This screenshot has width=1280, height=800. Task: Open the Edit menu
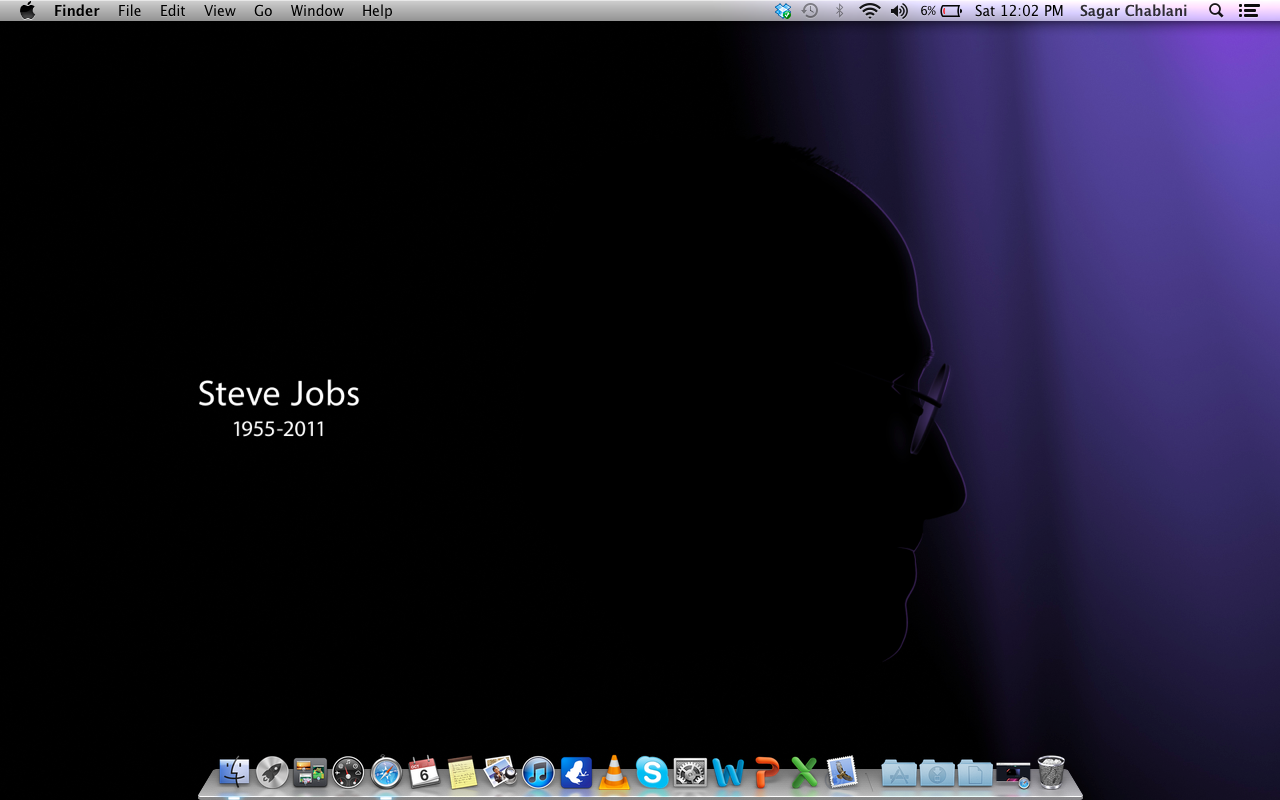173,11
